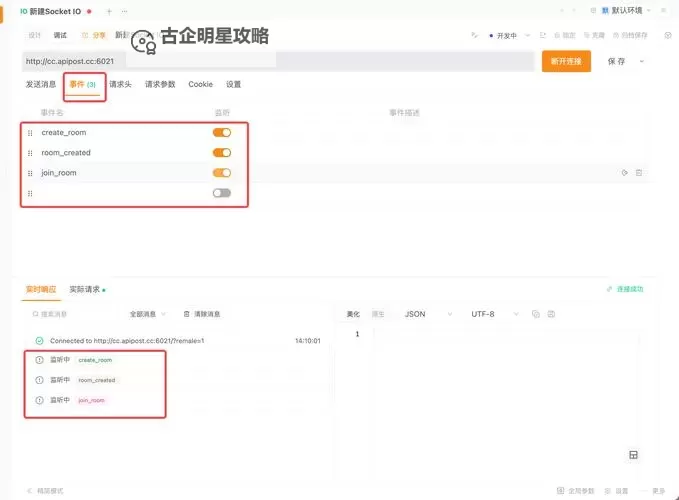Switch to the 请求参数 tab

pyautogui.click(x=160, y=84)
